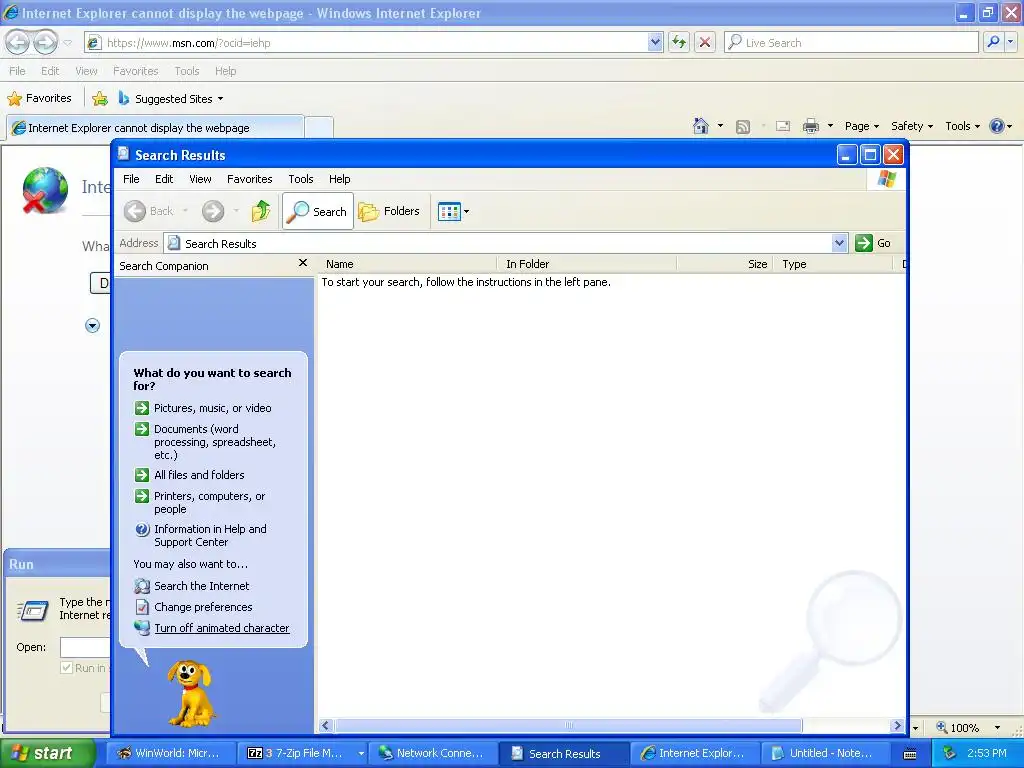The height and width of the screenshot is (768, 1024).
Task: Close the Search Companion pane
Action: pyautogui.click(x=302, y=263)
